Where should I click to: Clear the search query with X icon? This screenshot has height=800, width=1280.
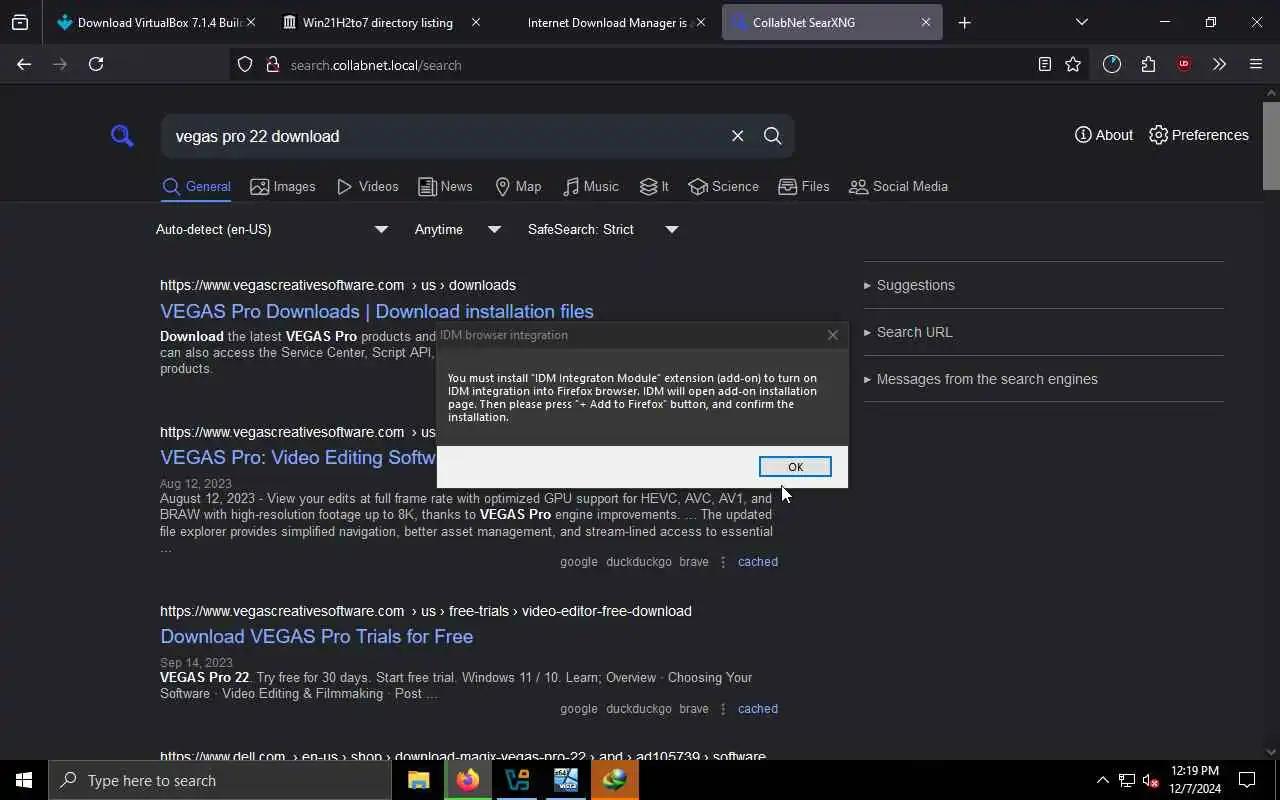coord(737,136)
